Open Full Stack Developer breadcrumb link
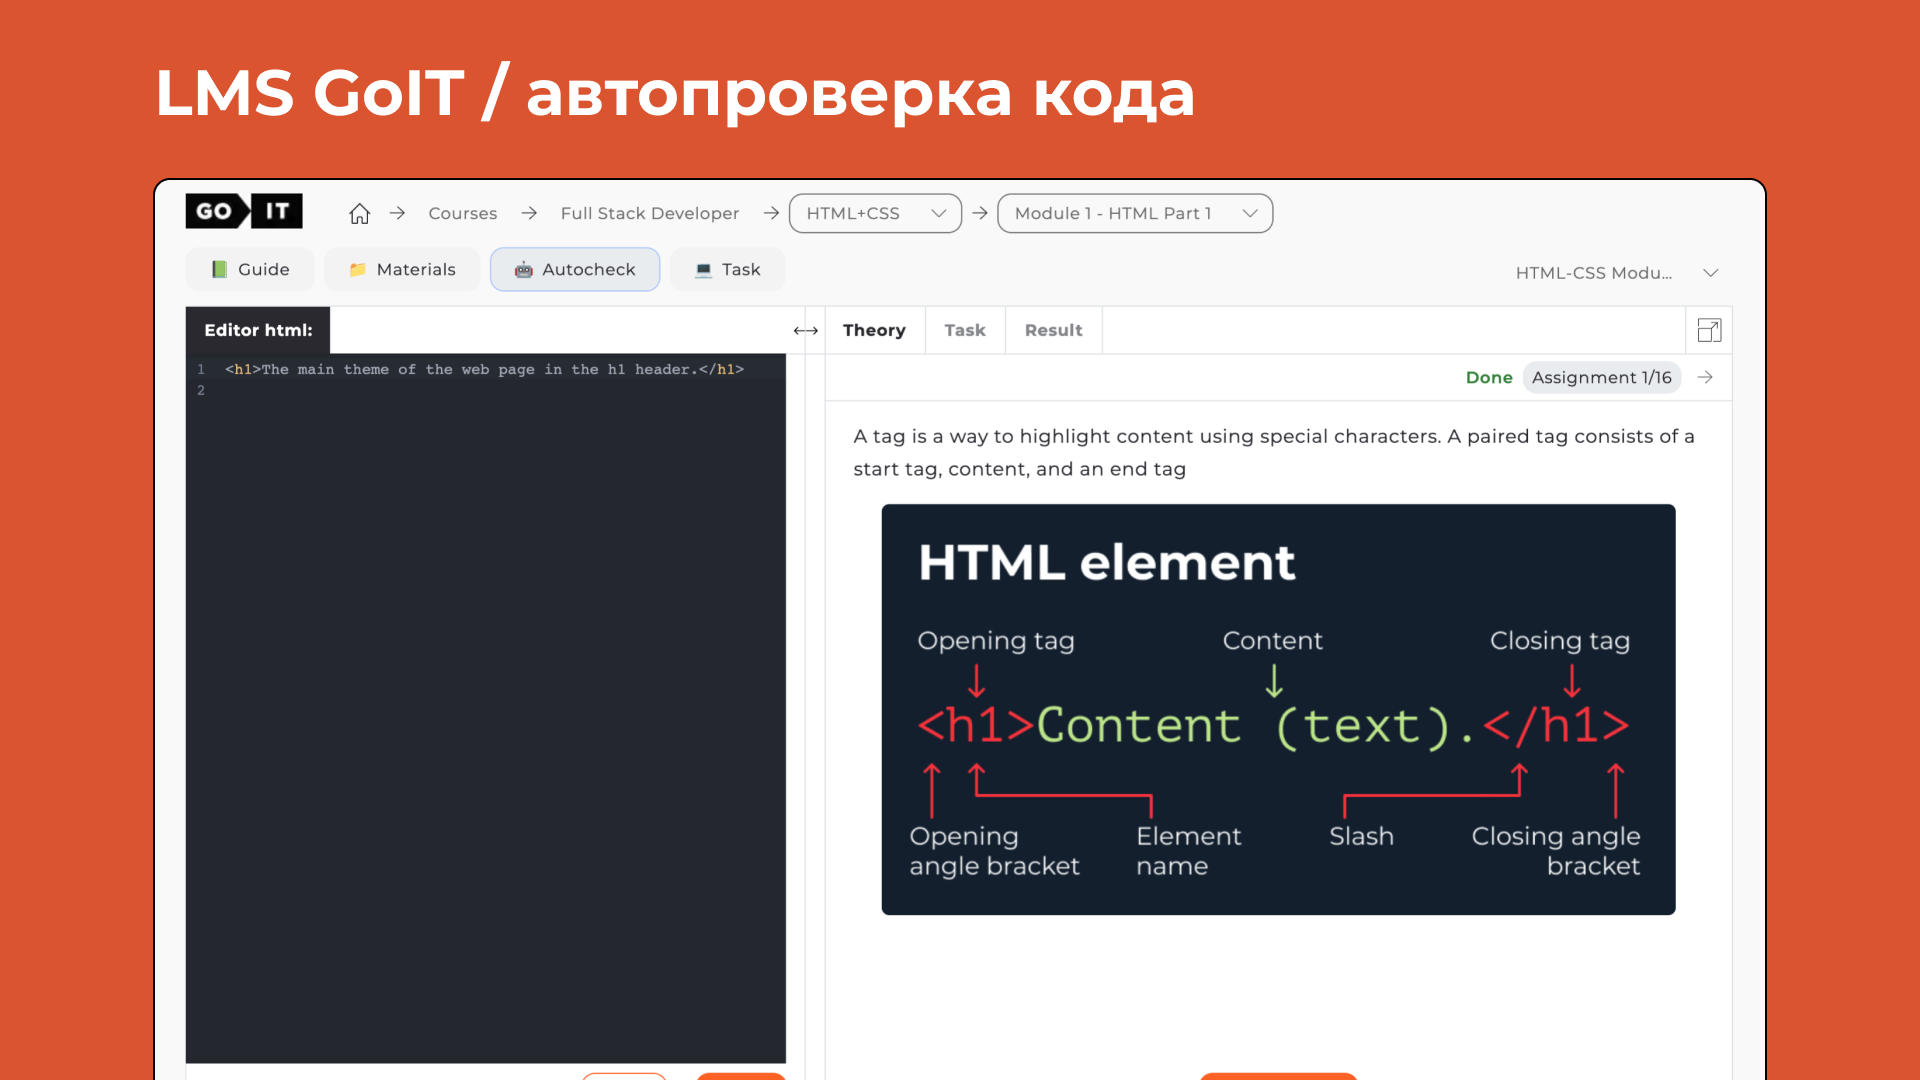 (649, 213)
